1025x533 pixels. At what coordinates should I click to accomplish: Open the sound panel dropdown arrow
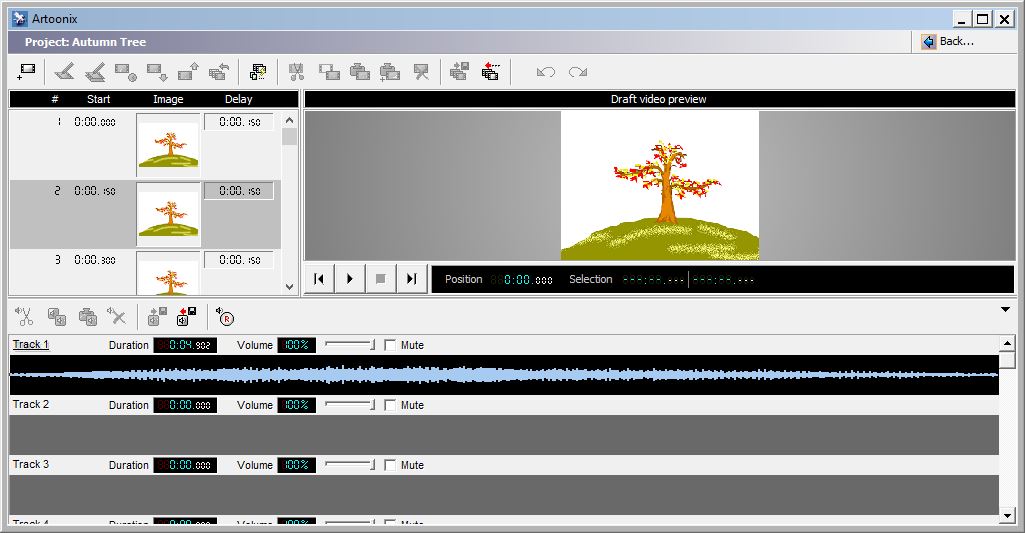(x=1005, y=310)
